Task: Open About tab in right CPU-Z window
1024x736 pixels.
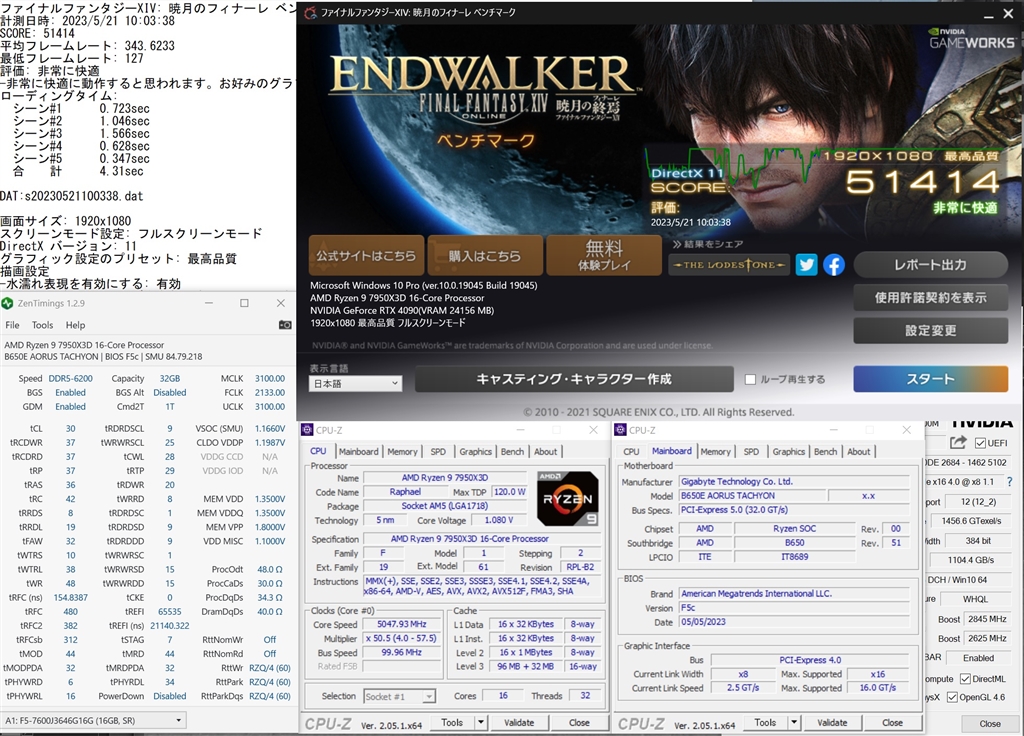Action: click(859, 451)
